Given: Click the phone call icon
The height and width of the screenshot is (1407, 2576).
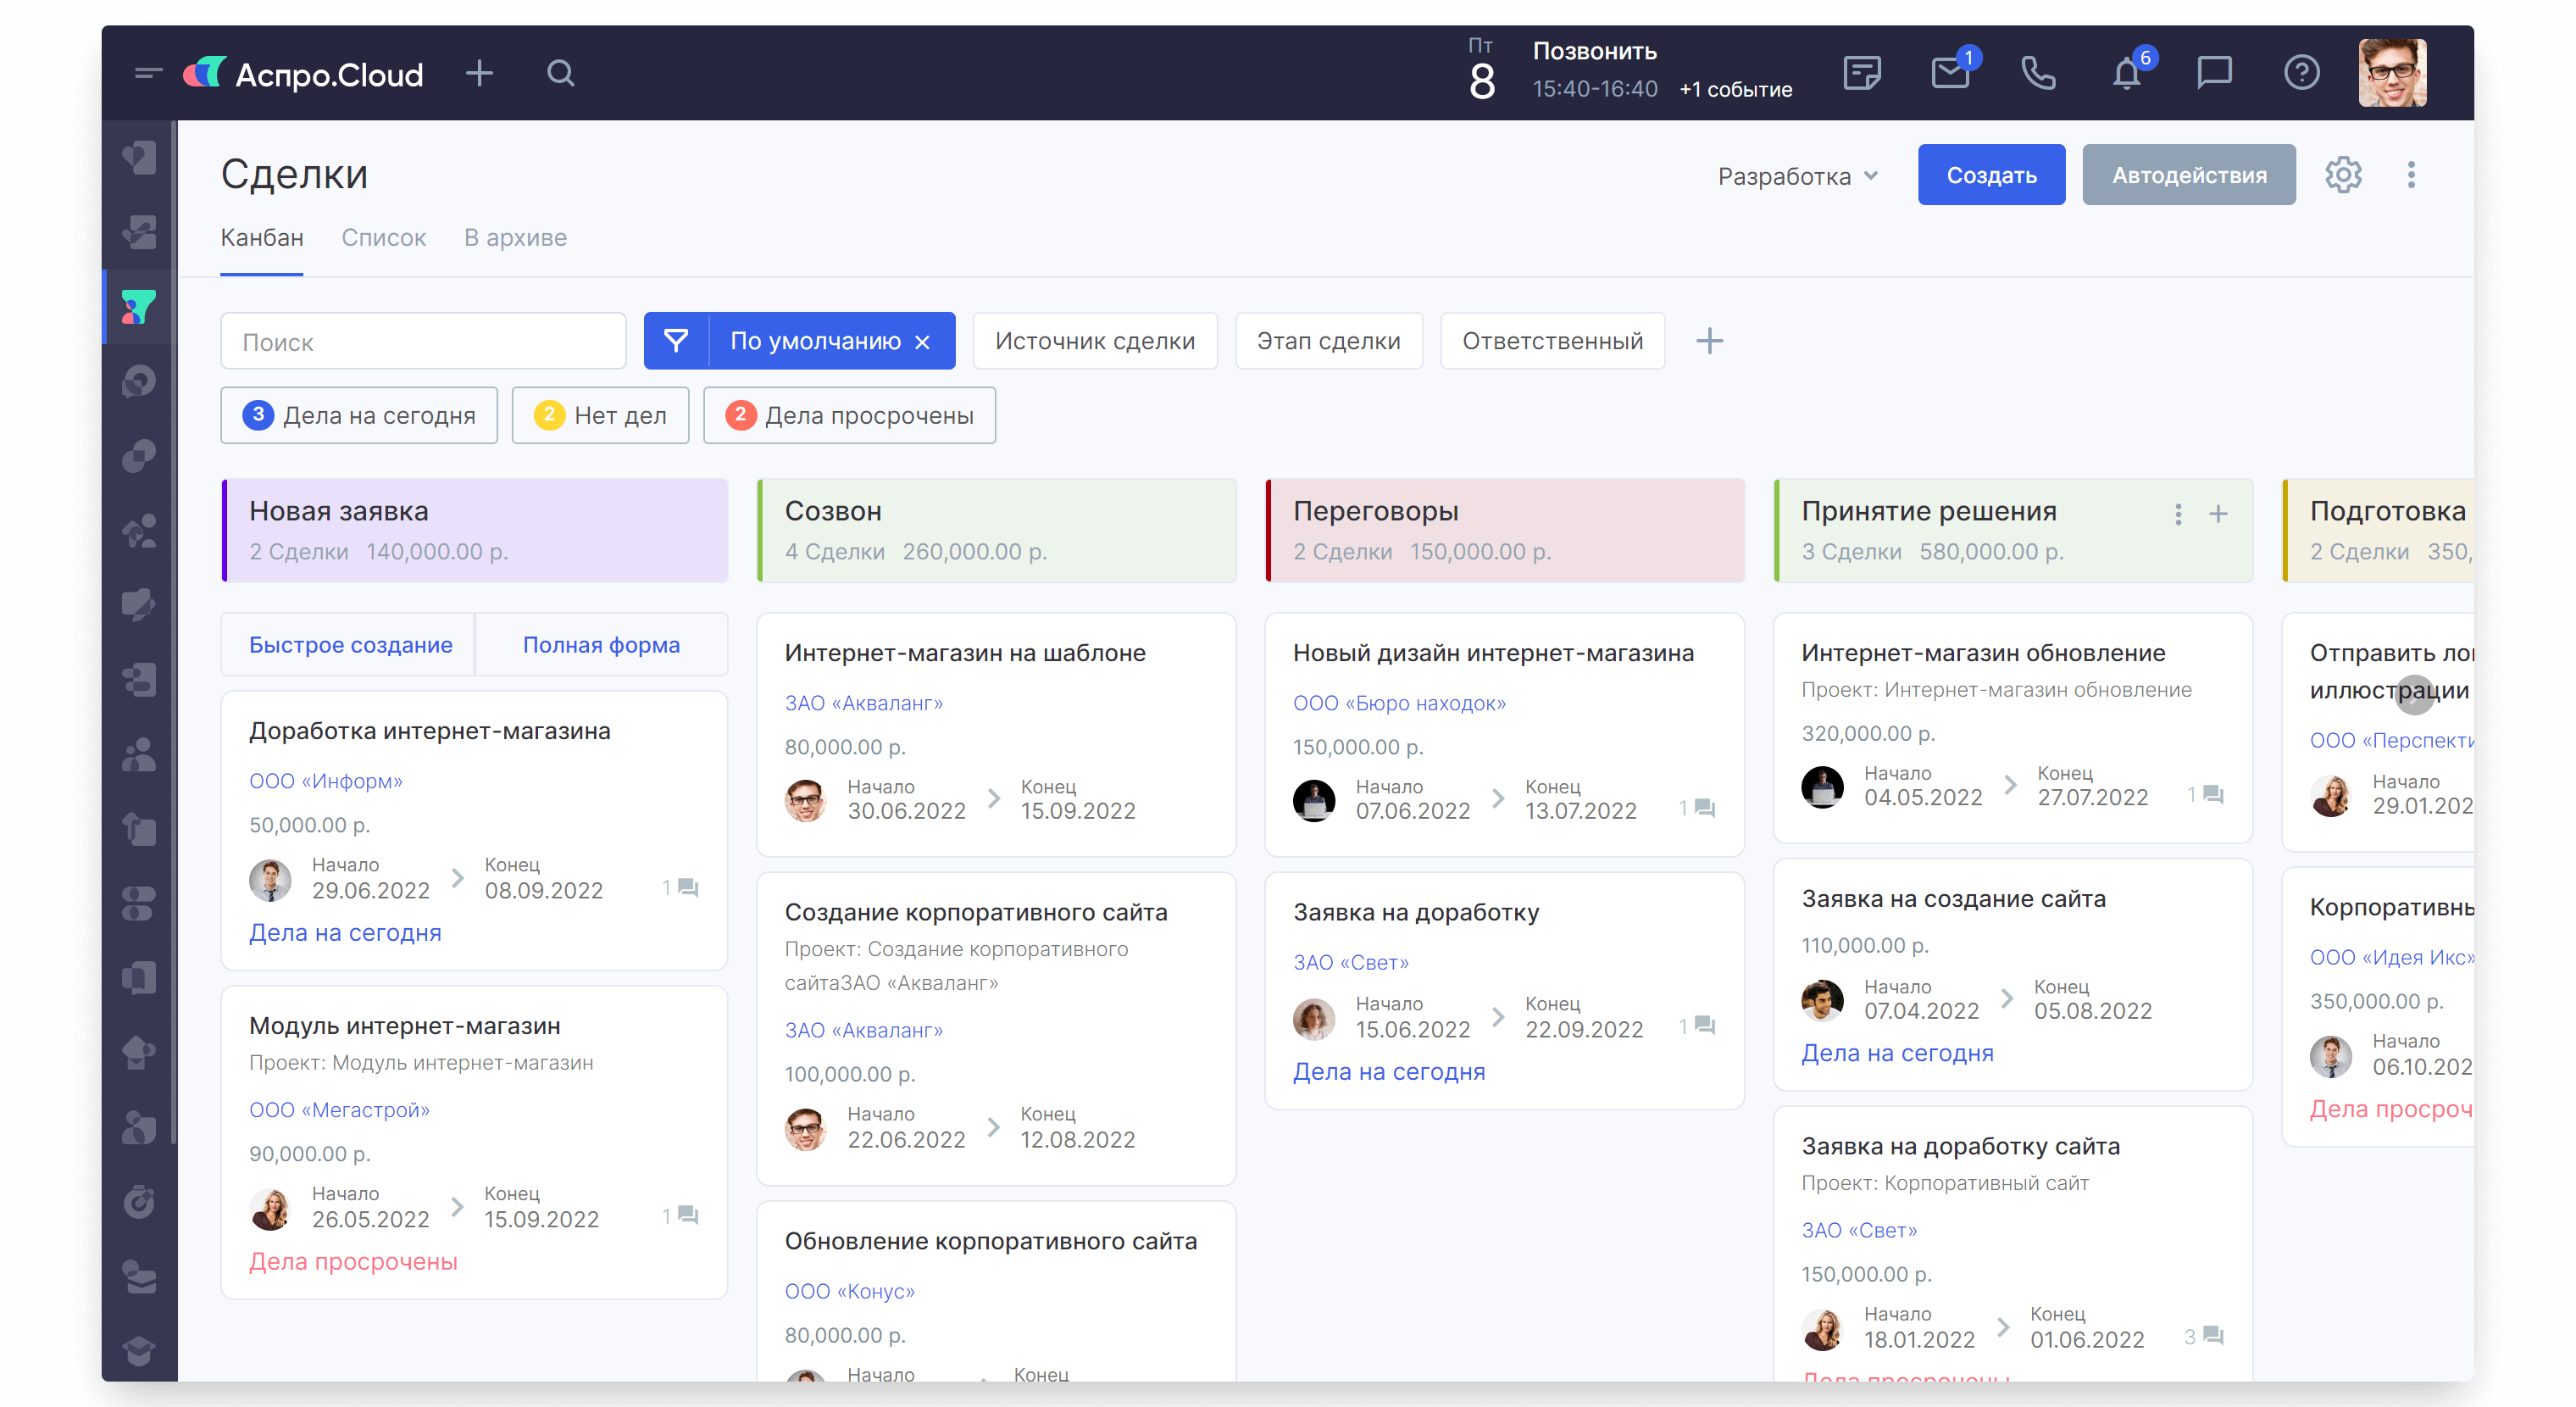Looking at the screenshot, I should [x=2038, y=74].
